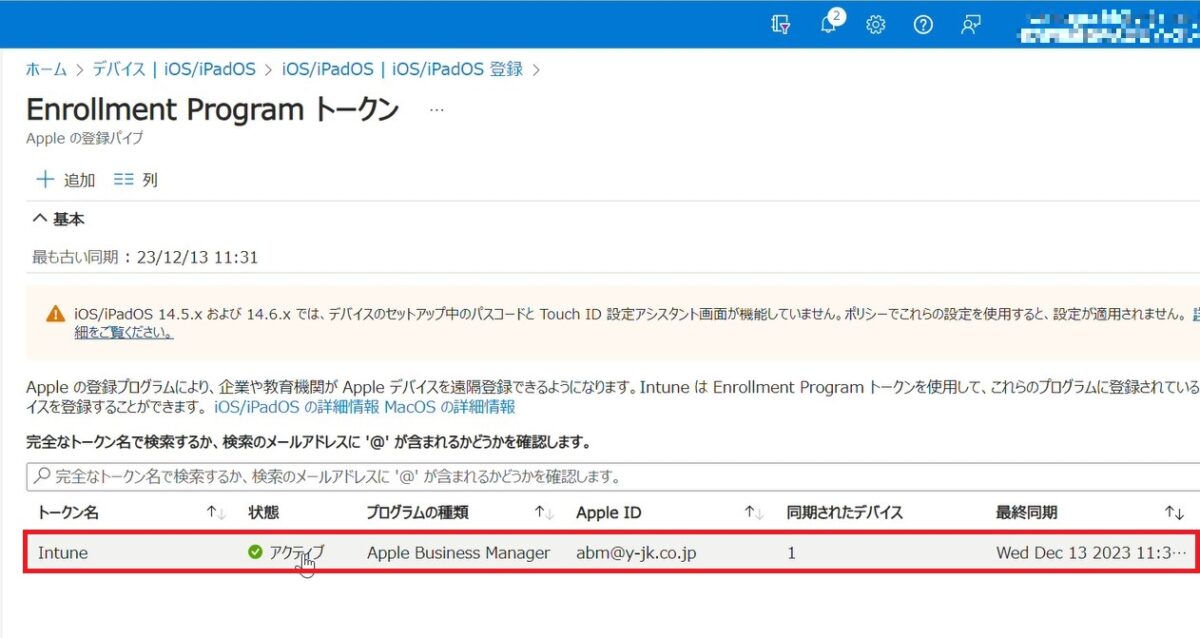Open portal settings via the gear icon
The width and height of the screenshot is (1200, 638).
coord(875,25)
